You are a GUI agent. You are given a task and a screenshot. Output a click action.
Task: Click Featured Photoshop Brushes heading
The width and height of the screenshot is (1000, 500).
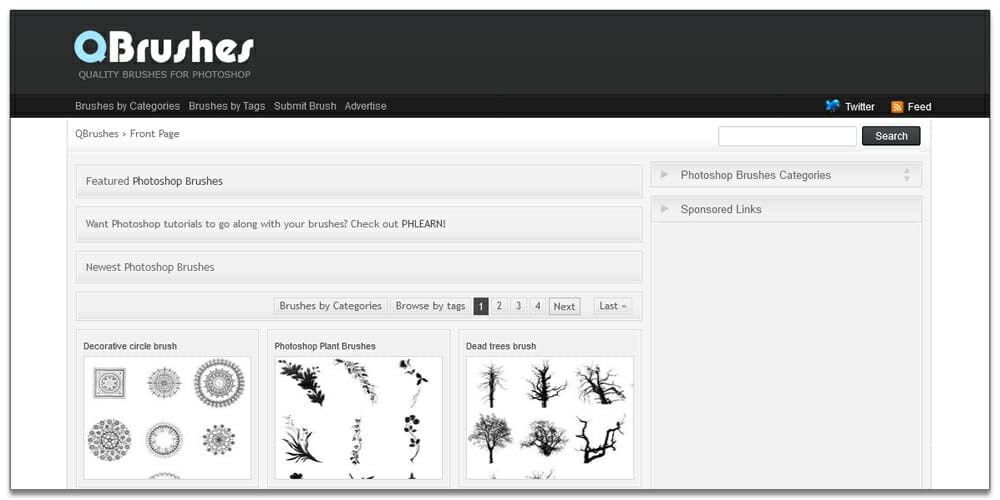[x=154, y=181]
